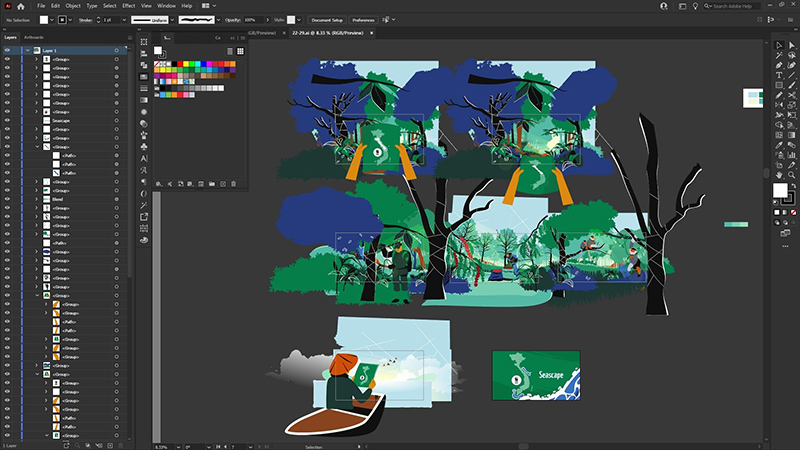Switch swatches panel to thumbnail grid view
800x450 pixels.
(240, 51)
